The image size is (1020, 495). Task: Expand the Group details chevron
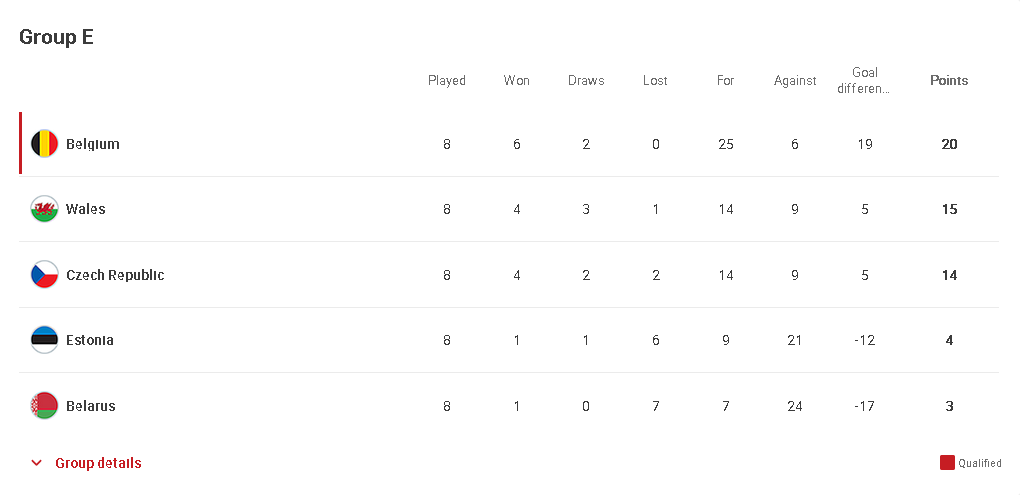point(37,463)
